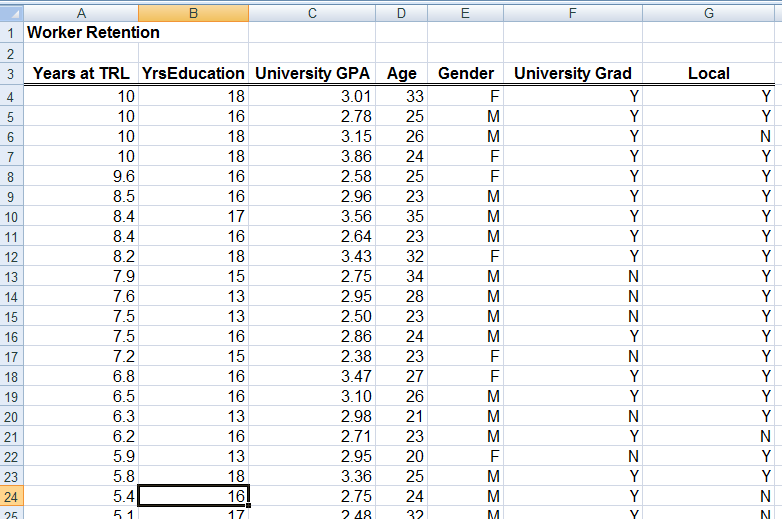This screenshot has height=519, width=782.
Task: Select the GPA cell 3.56
Action: (x=312, y=216)
